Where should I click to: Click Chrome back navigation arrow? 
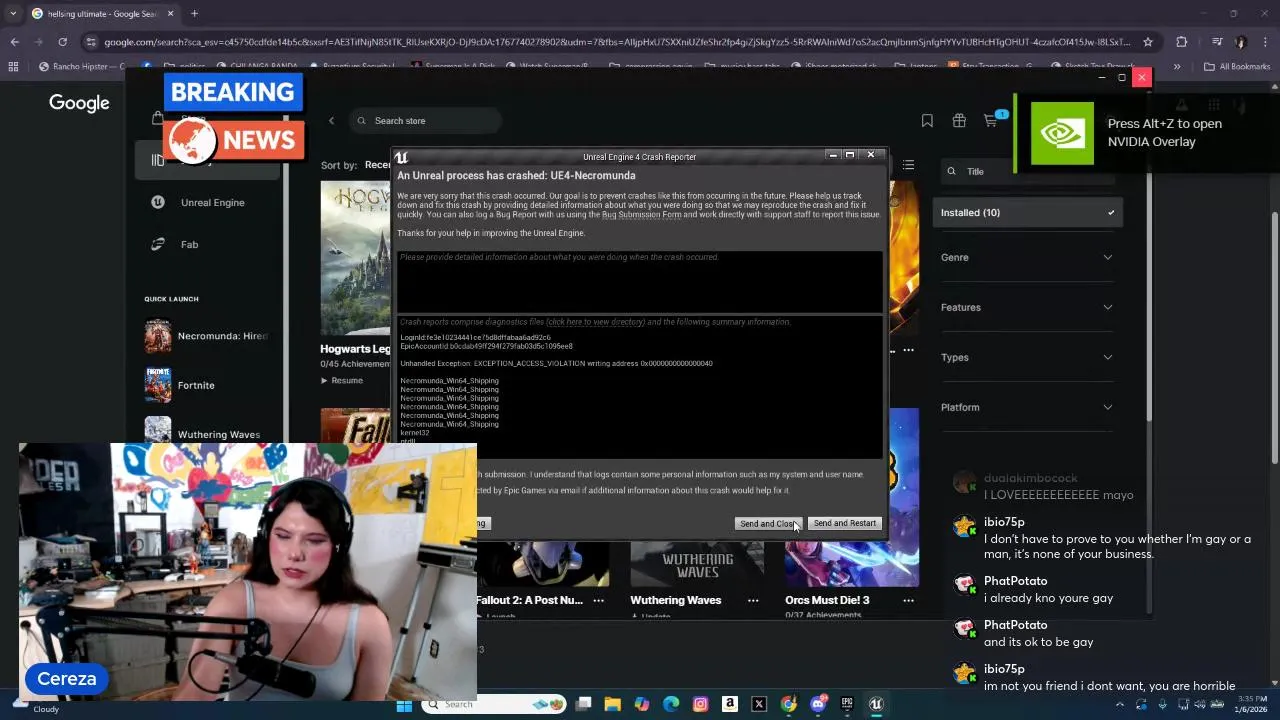[14, 42]
